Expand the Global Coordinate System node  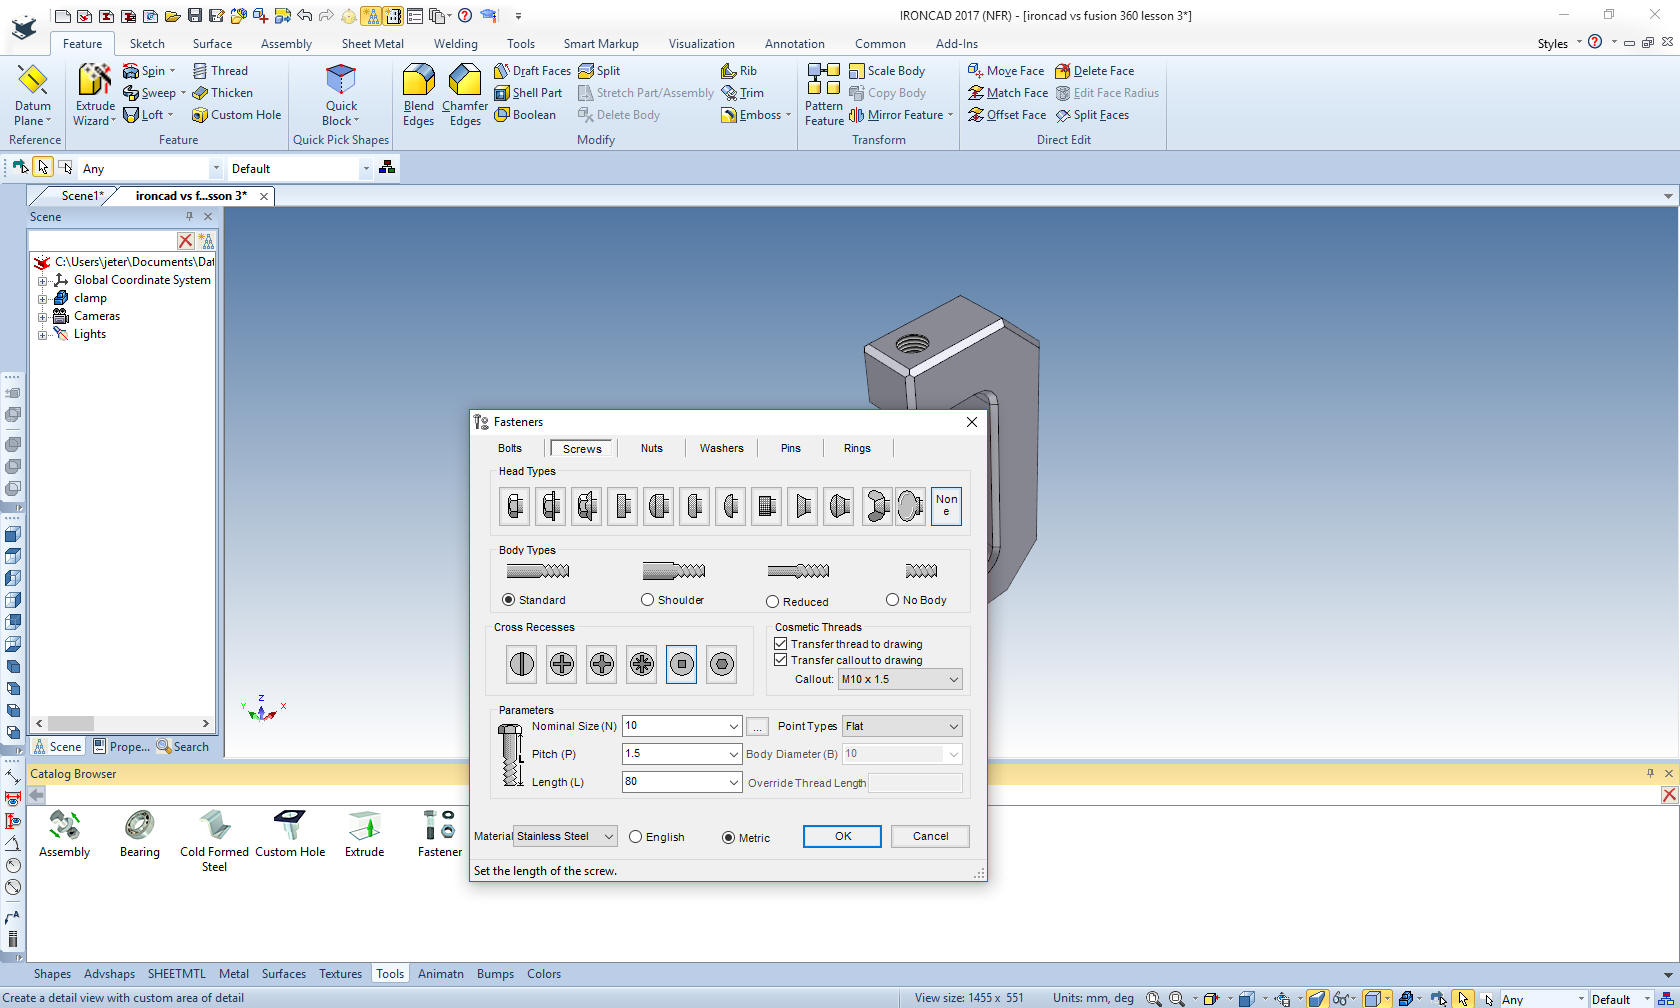[x=43, y=281]
